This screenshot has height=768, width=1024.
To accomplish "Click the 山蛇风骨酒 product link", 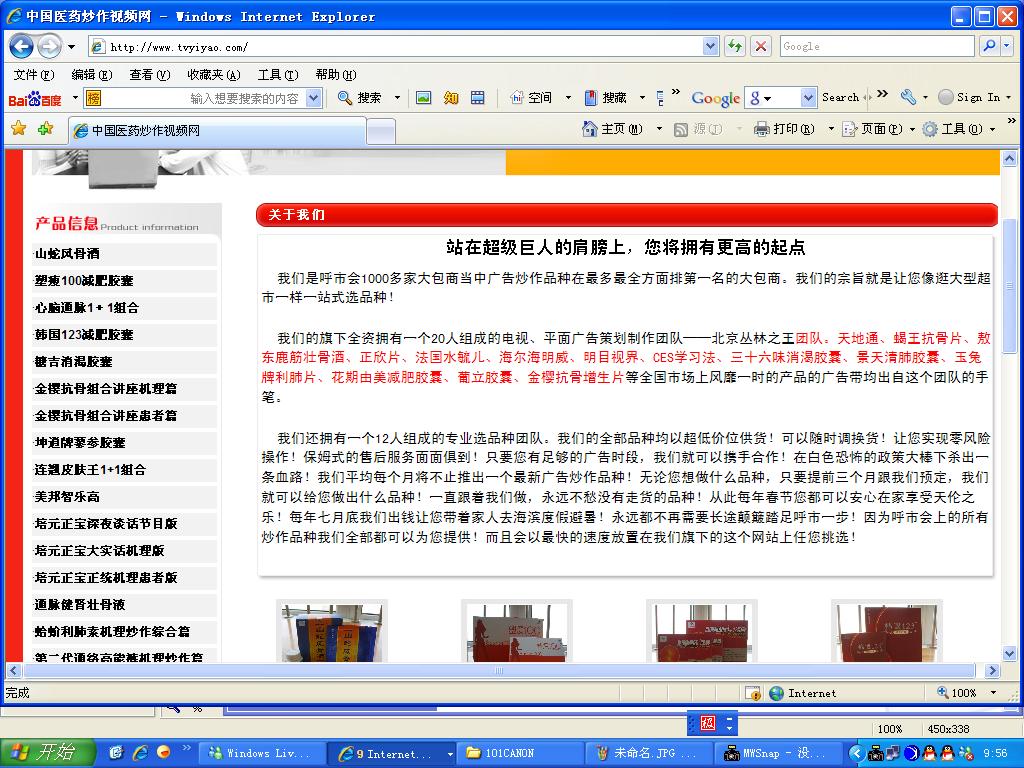I will pos(68,254).
